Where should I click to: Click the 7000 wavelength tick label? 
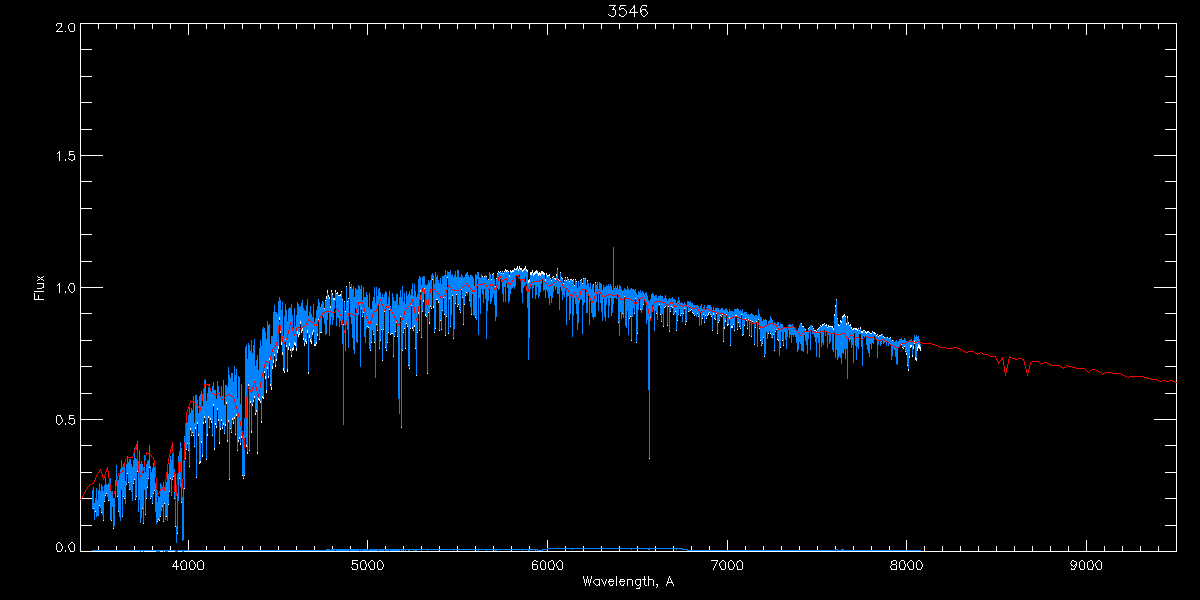[727, 565]
